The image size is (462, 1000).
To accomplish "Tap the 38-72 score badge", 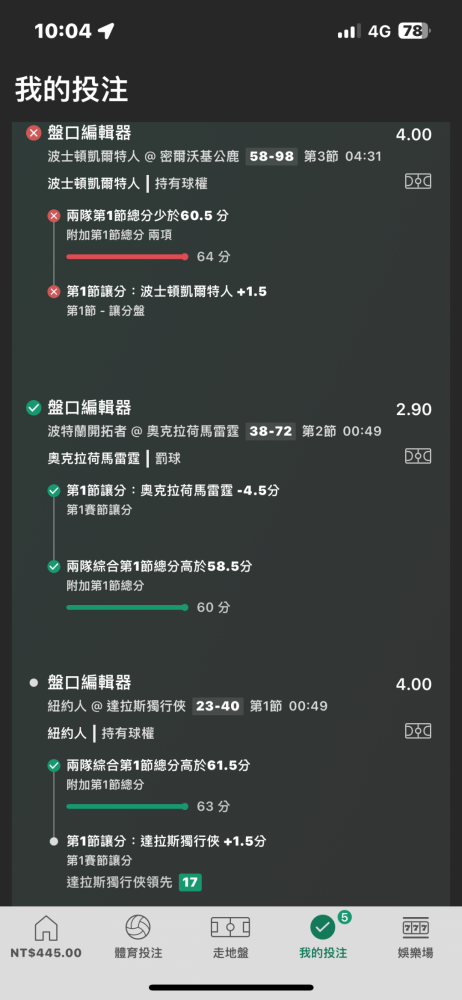I will [271, 431].
